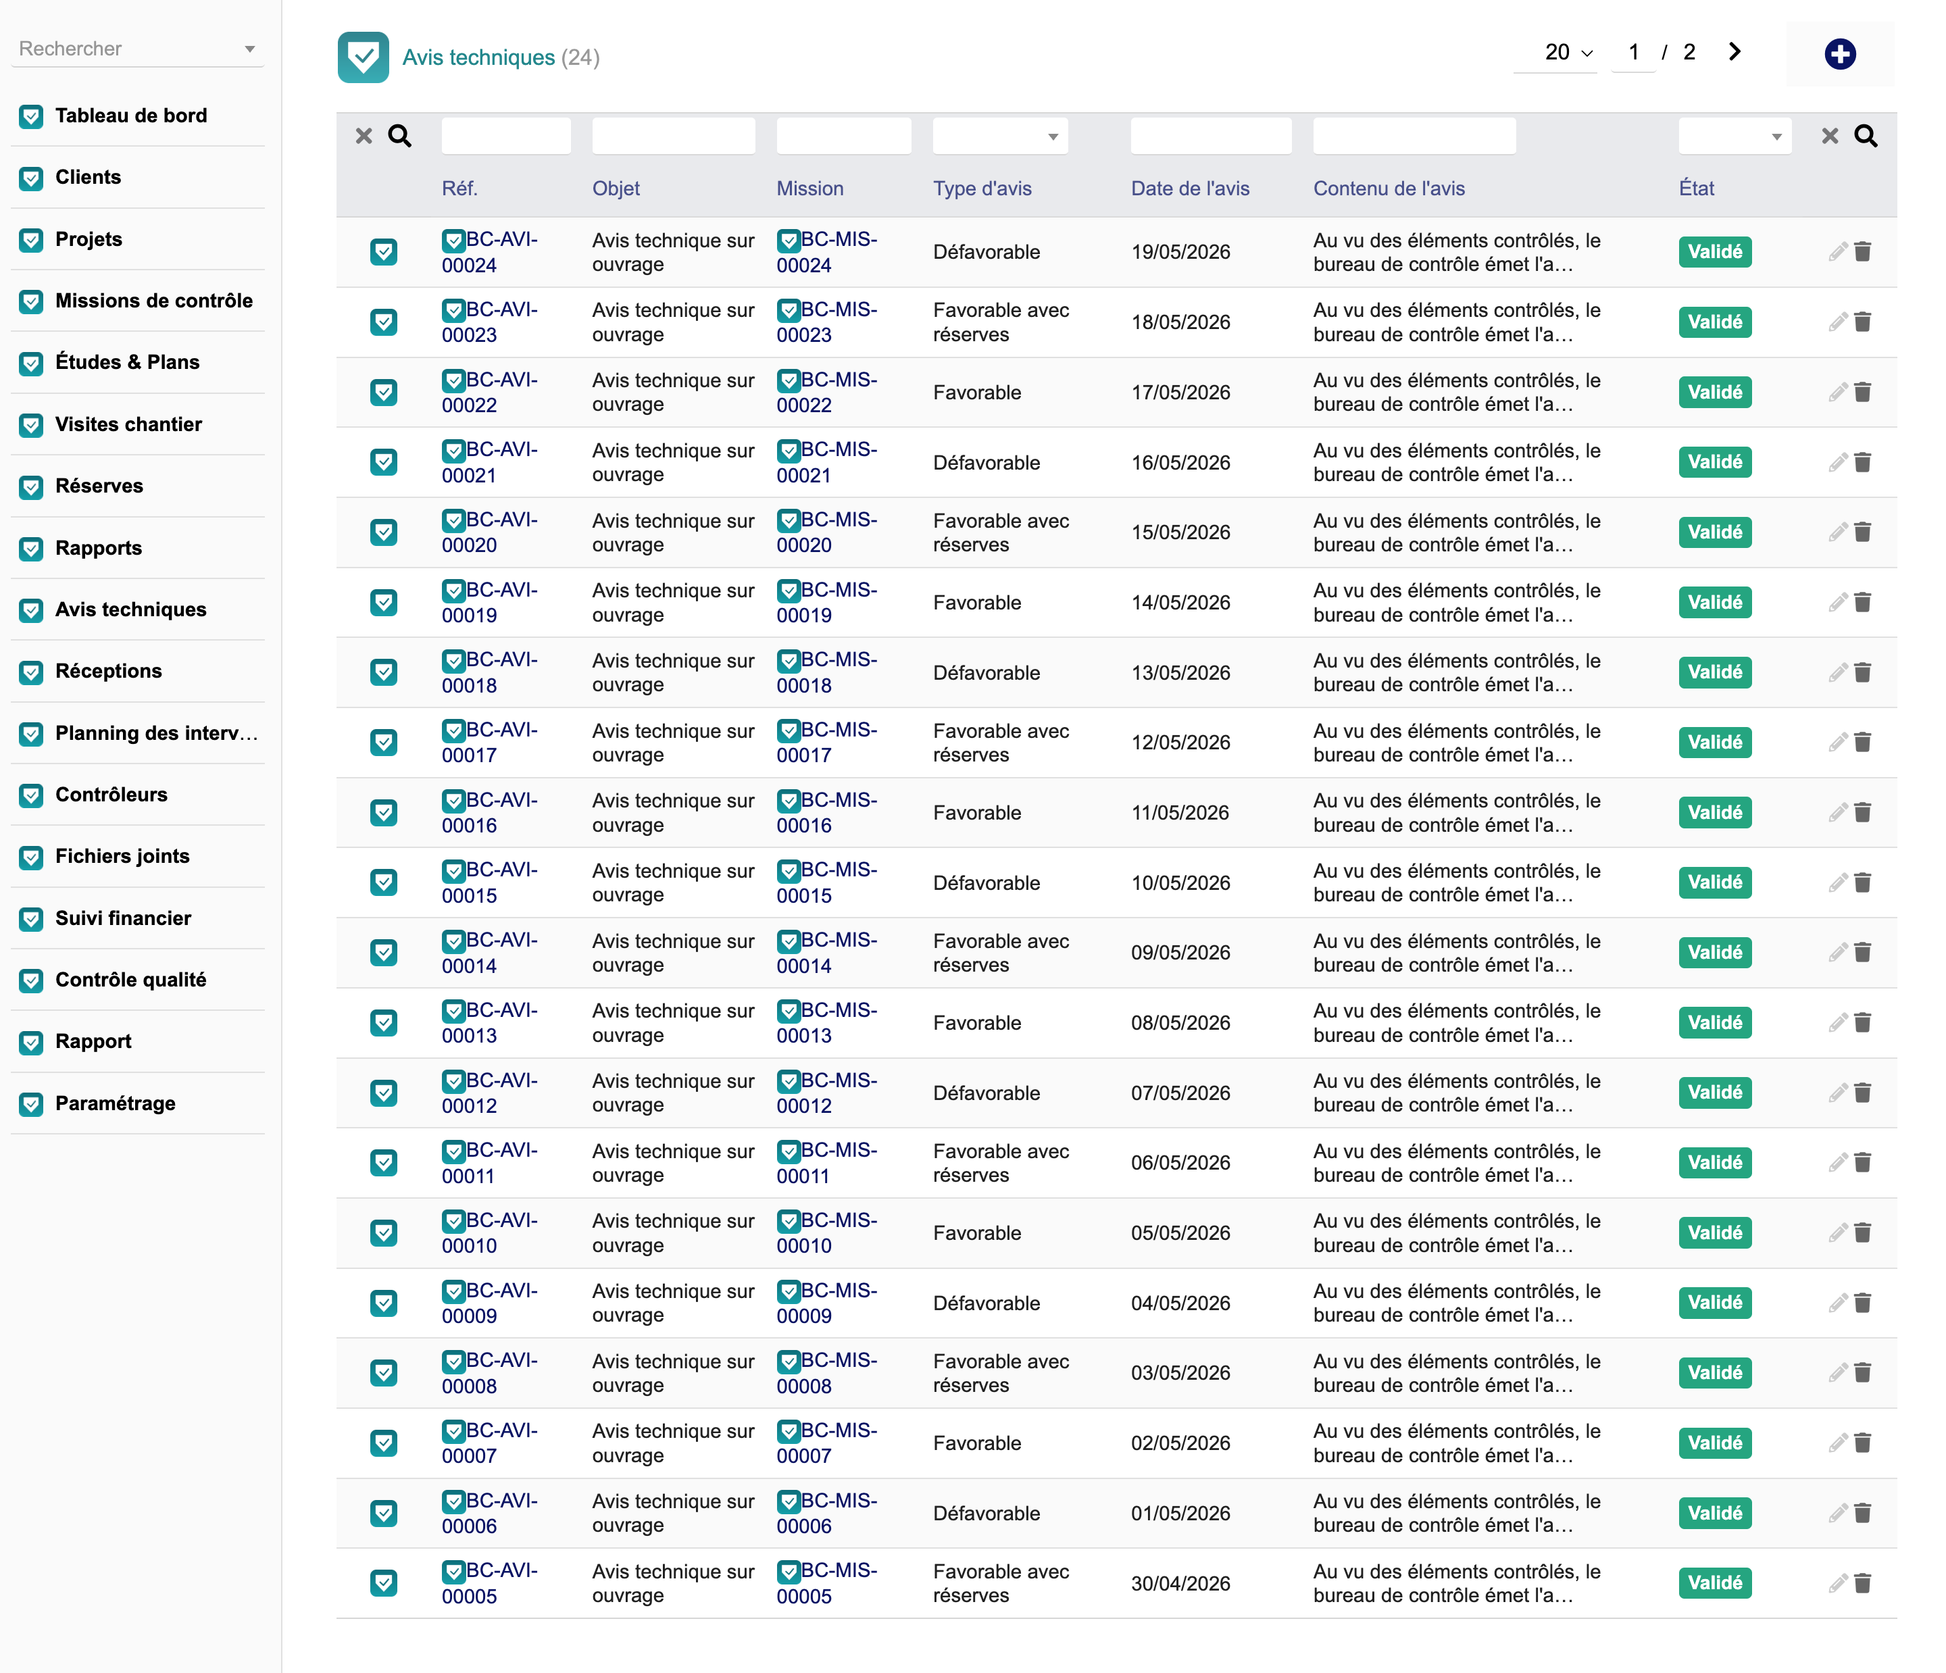Go to next page arrow
This screenshot has height=1673, width=1946.
point(1735,52)
